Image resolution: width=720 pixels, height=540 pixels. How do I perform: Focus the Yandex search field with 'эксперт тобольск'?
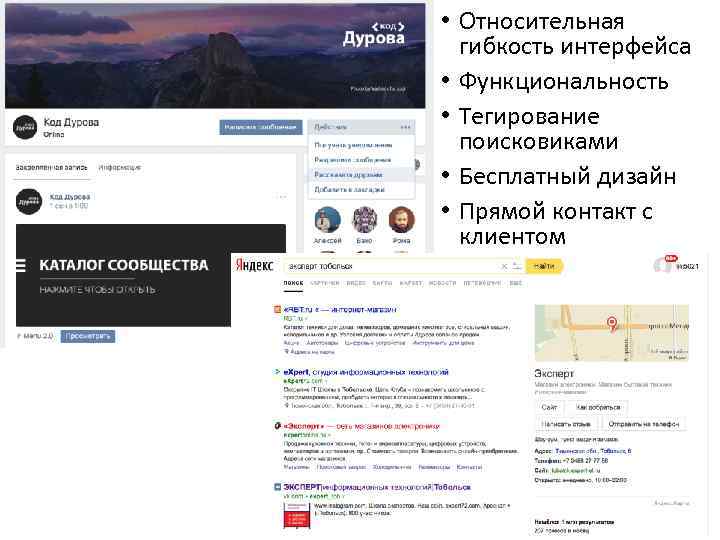(390, 266)
